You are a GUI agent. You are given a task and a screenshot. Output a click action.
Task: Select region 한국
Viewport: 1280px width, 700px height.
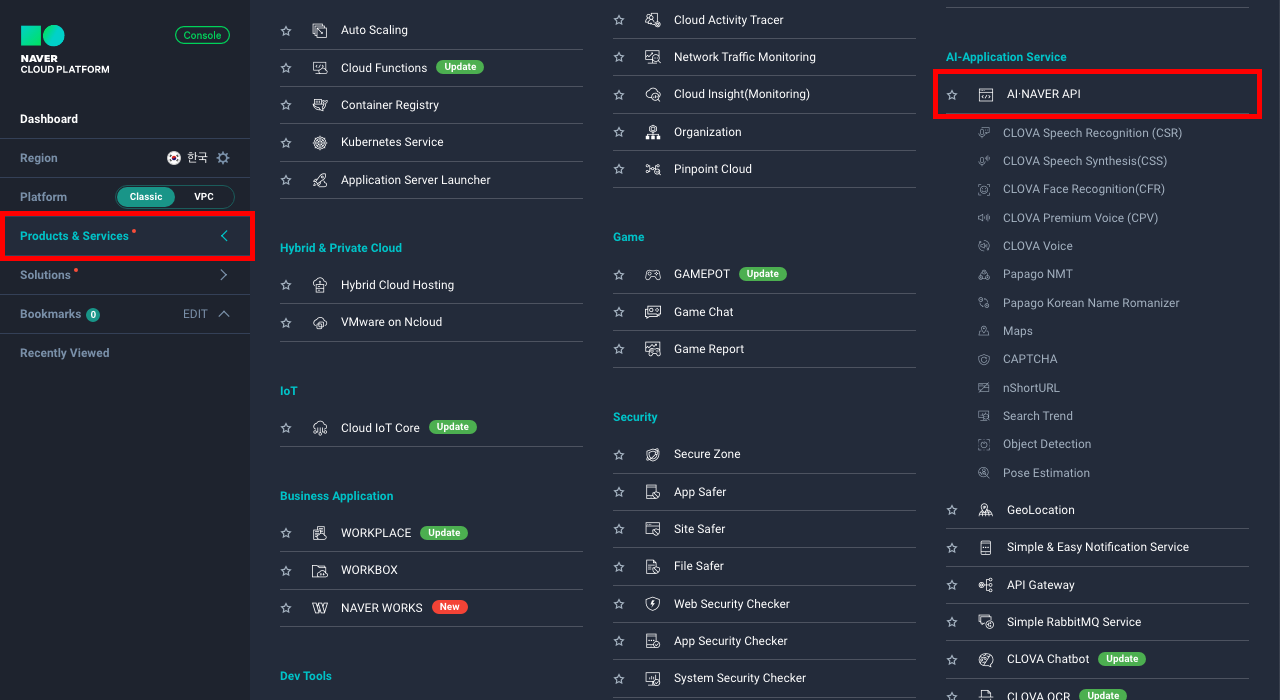tap(188, 158)
